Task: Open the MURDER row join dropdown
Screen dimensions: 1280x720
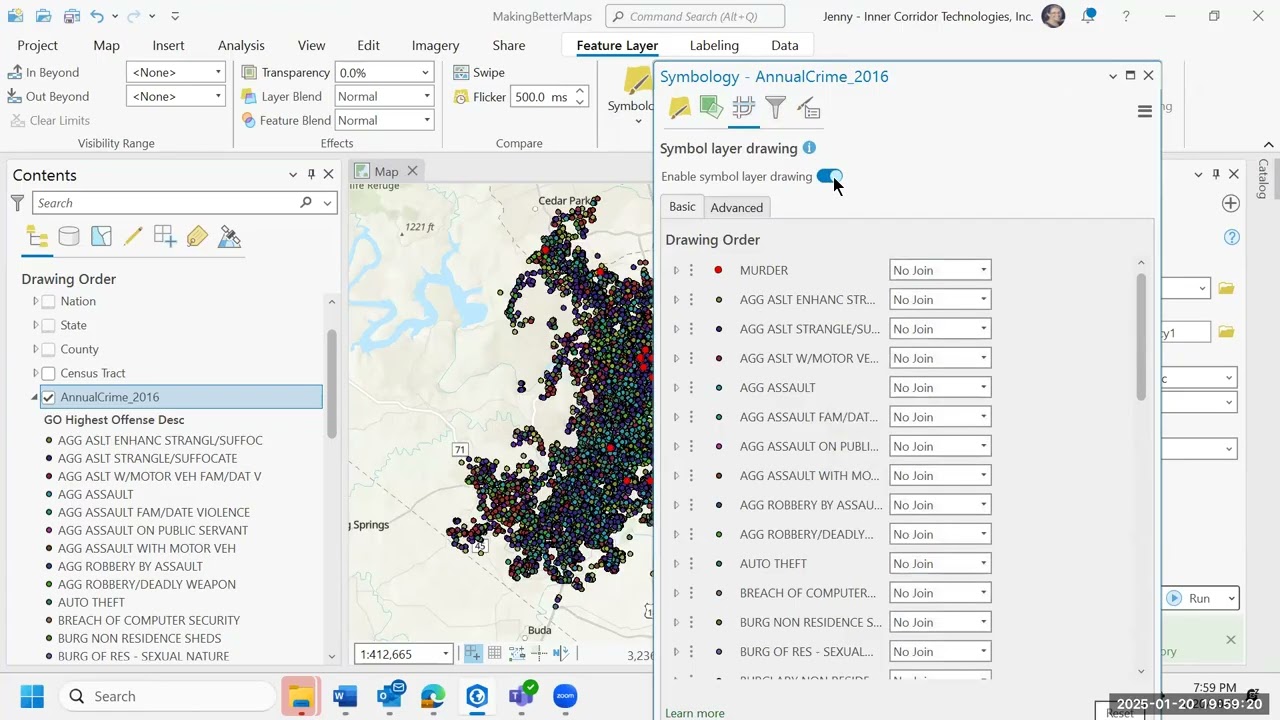Action: tap(940, 270)
